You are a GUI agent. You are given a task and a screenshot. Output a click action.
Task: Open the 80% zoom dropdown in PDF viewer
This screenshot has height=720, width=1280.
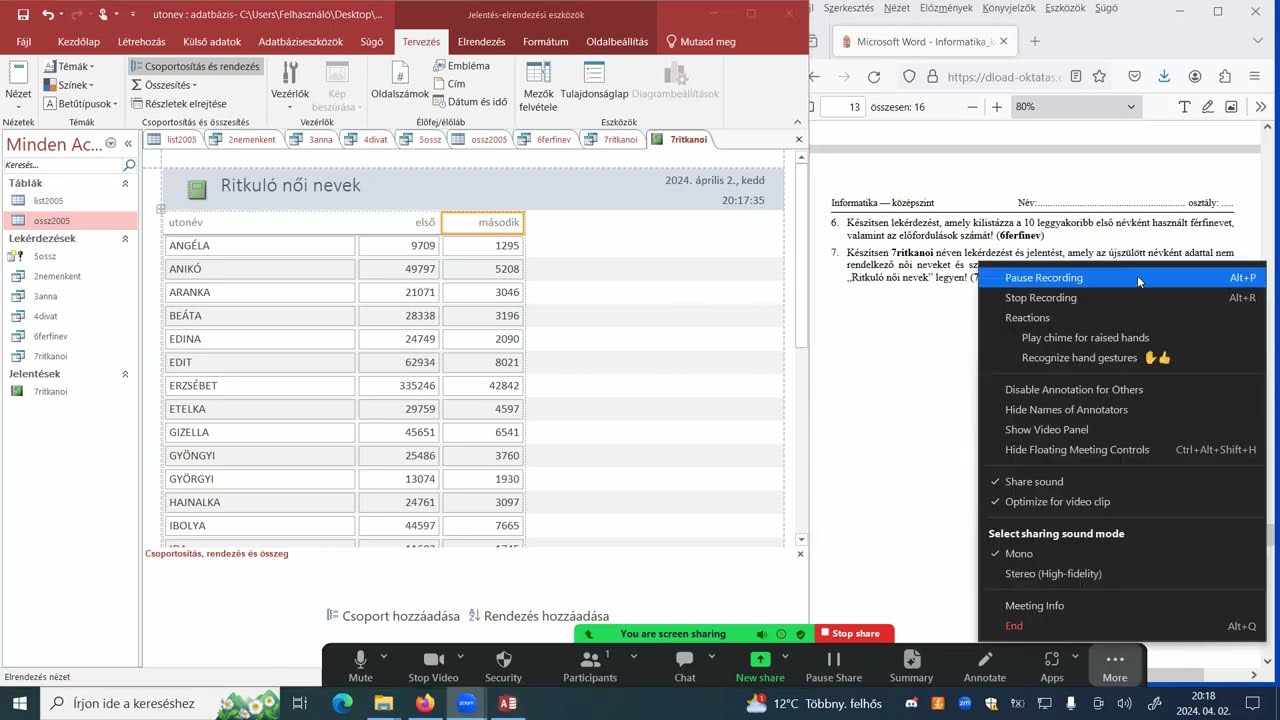point(1075,107)
